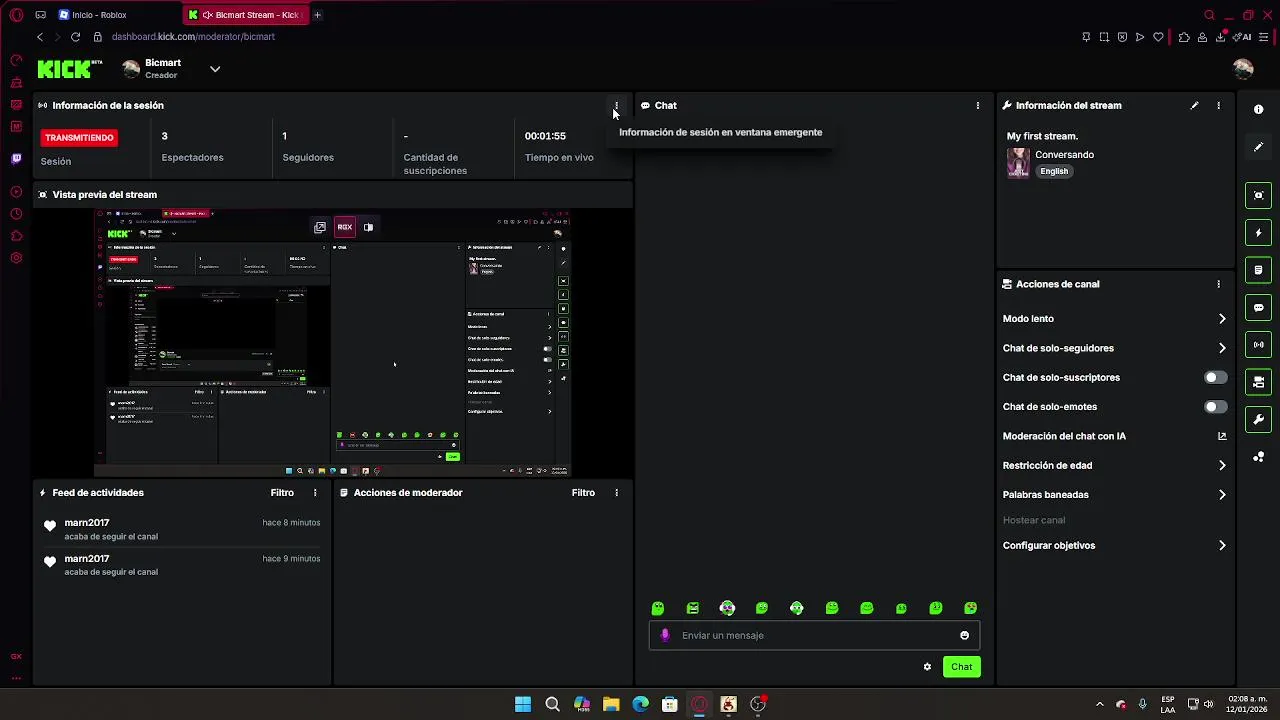Open taskbar search
Image resolution: width=1280 pixels, height=720 pixels.
coord(552,704)
